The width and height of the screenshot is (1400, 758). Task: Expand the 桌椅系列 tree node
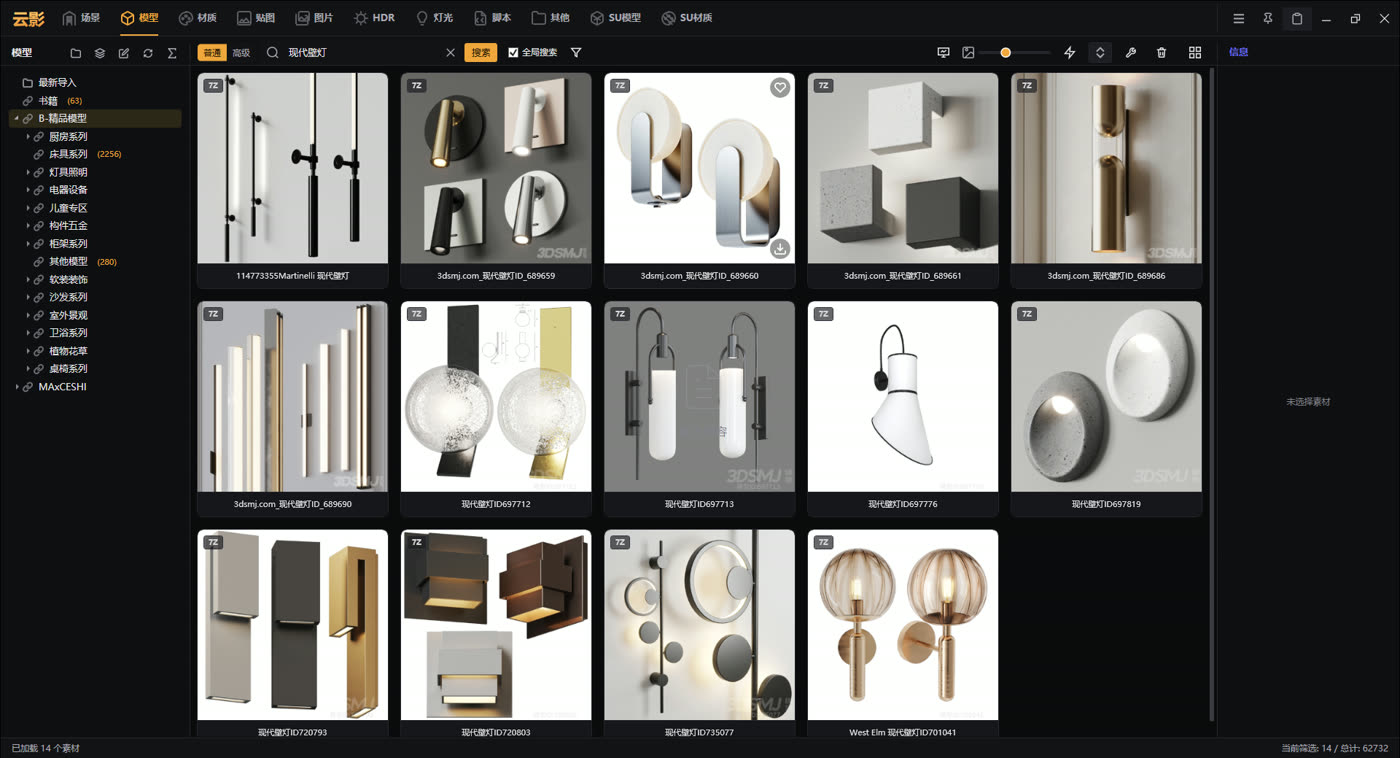click(x=28, y=369)
